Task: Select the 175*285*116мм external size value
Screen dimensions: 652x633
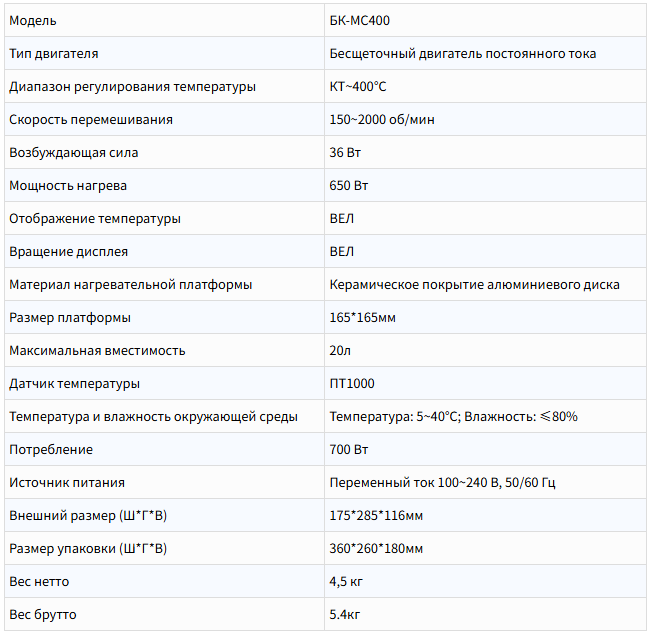Action: coord(376,516)
